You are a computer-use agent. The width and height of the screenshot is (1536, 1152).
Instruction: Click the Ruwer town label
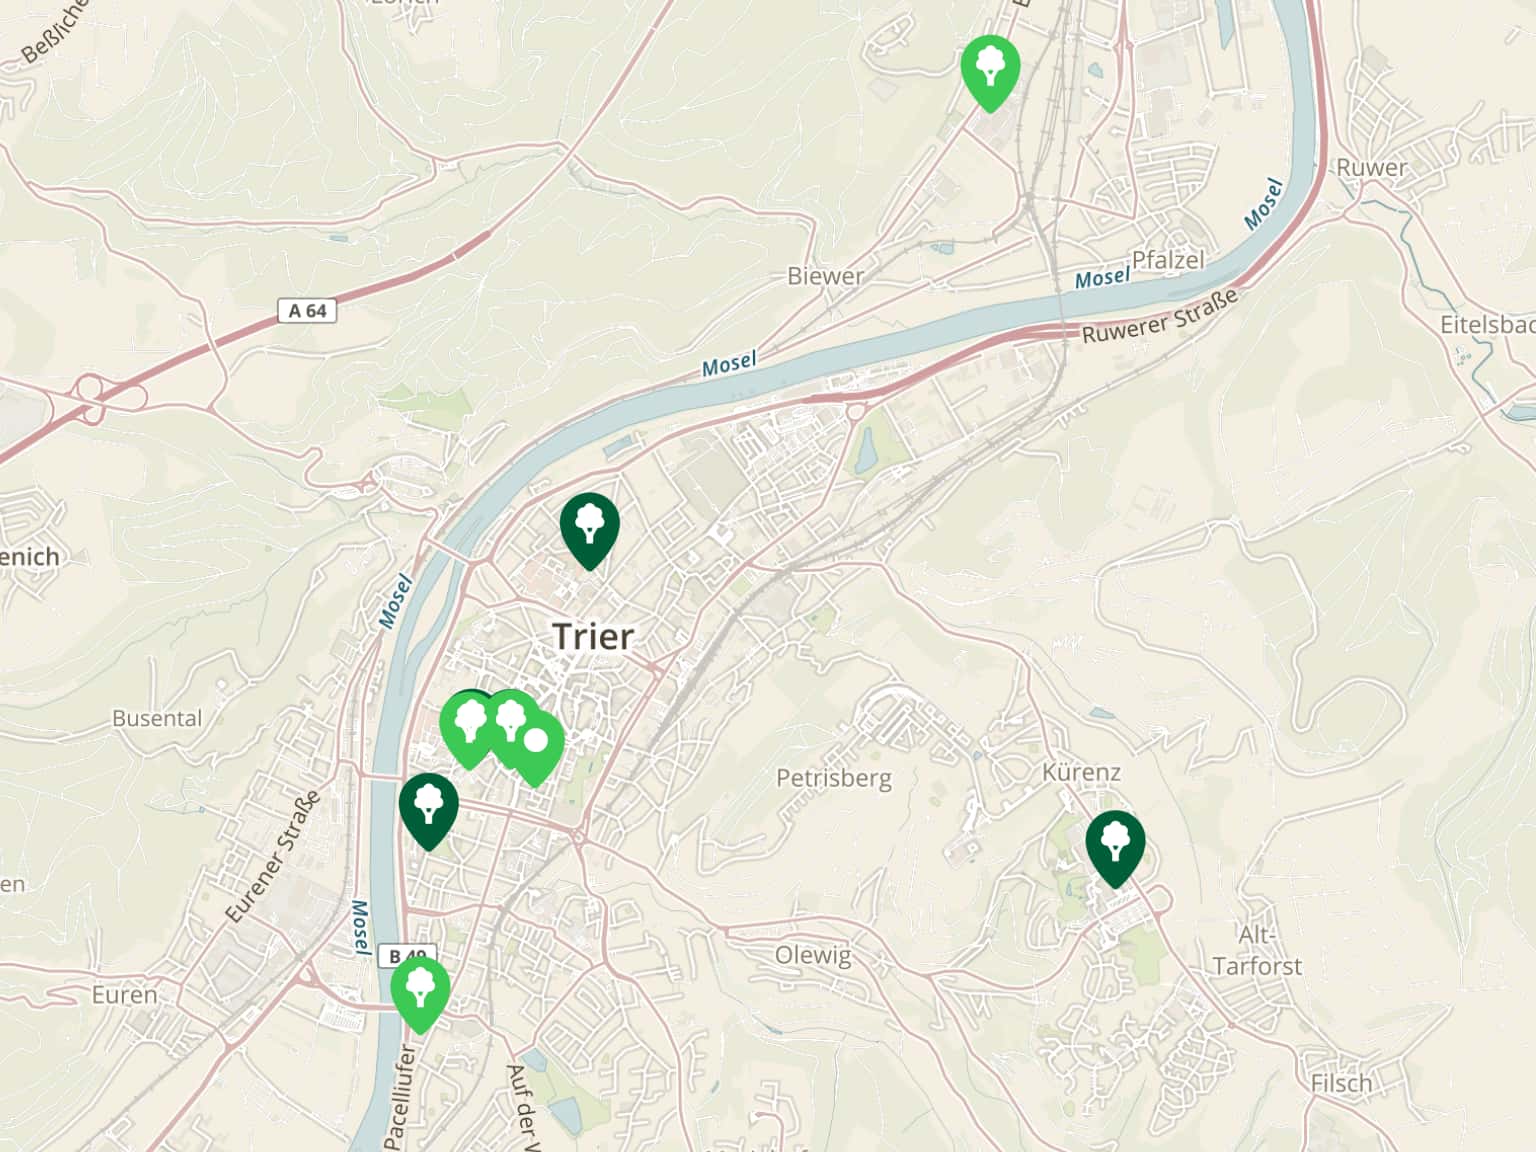(1372, 168)
